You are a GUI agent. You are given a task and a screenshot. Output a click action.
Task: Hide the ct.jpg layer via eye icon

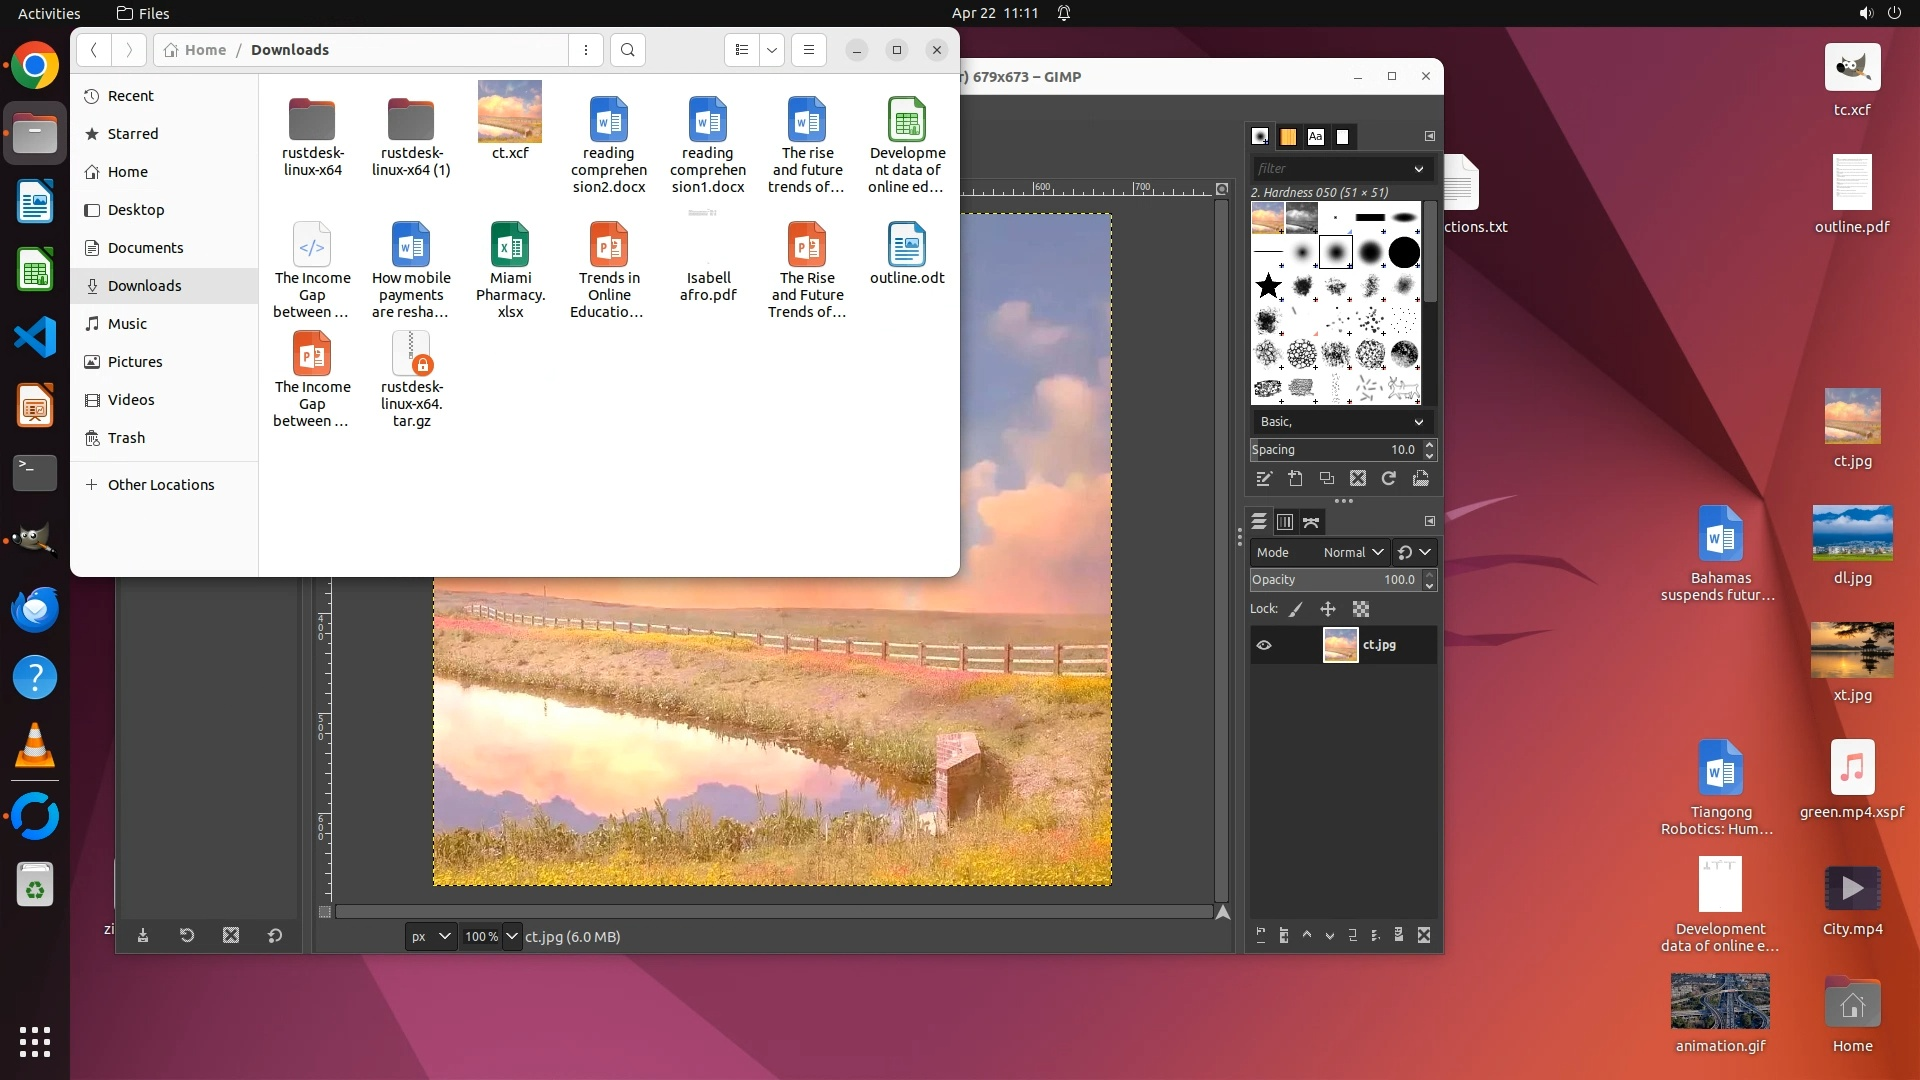pyautogui.click(x=1264, y=645)
